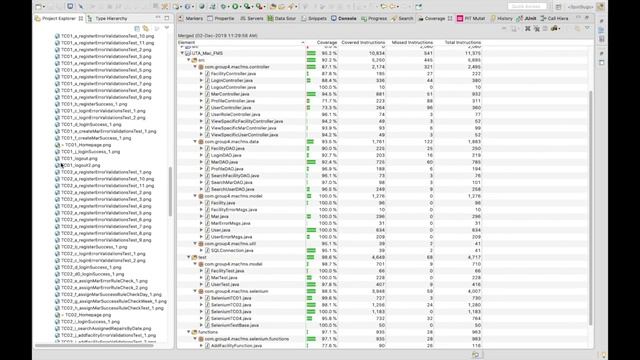Switch to the Servers tab
Image resolution: width=640 pixels, height=360 pixels.
[x=251, y=18]
